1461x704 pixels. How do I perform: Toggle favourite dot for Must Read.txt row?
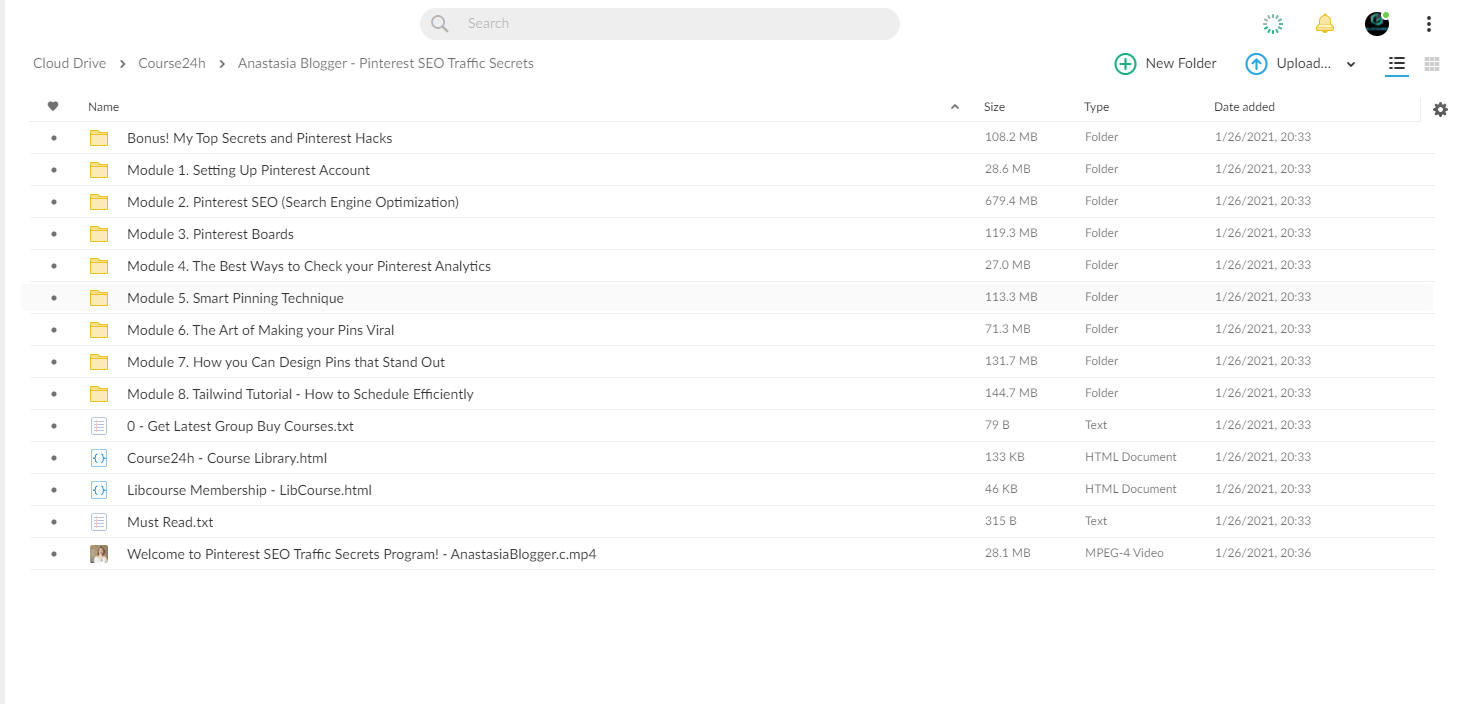[54, 522]
